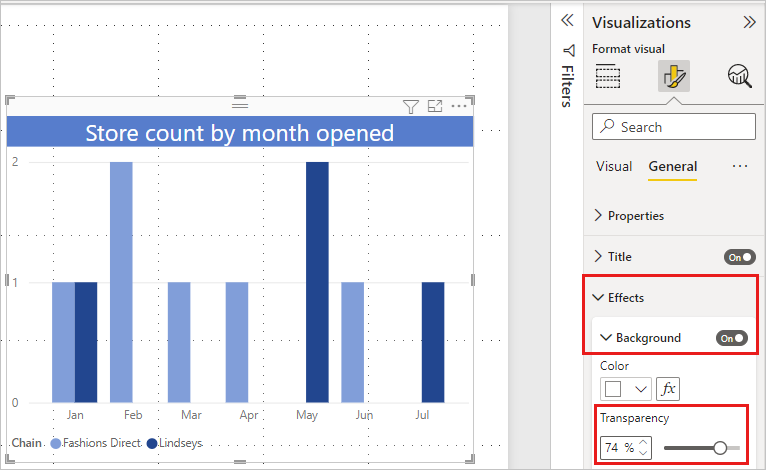
Task: Expand the Properties section
Action: click(x=598, y=215)
